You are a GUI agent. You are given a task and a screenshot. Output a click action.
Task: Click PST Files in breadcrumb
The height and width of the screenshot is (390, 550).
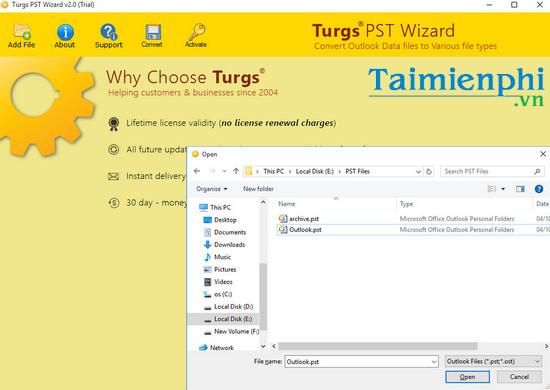tap(357, 172)
